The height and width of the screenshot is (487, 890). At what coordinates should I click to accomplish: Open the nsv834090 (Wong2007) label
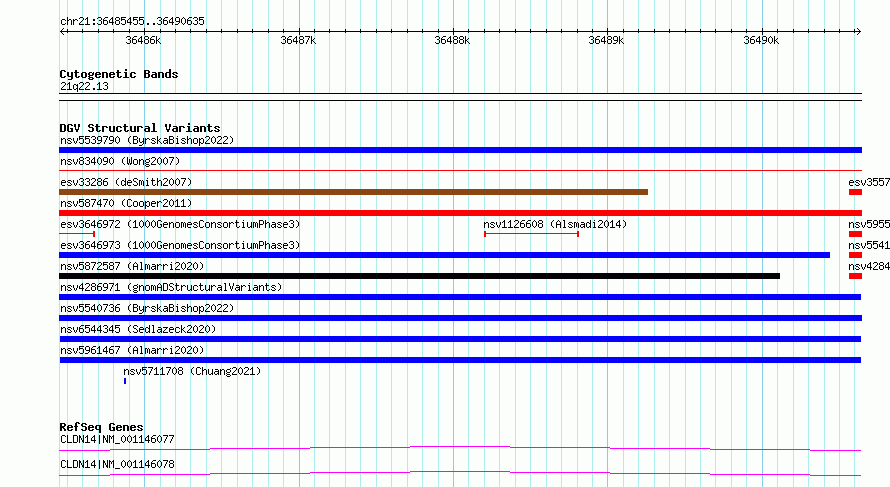click(120, 161)
